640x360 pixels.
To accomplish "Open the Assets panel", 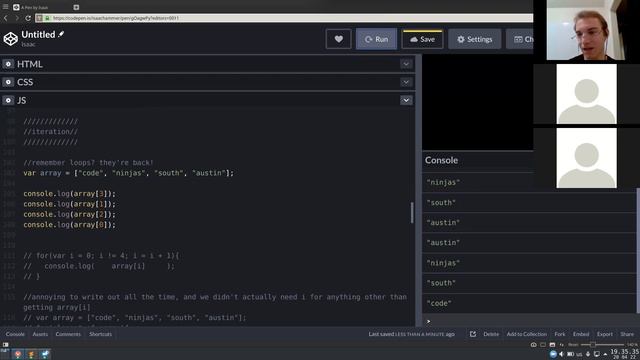I will pos(40,334).
